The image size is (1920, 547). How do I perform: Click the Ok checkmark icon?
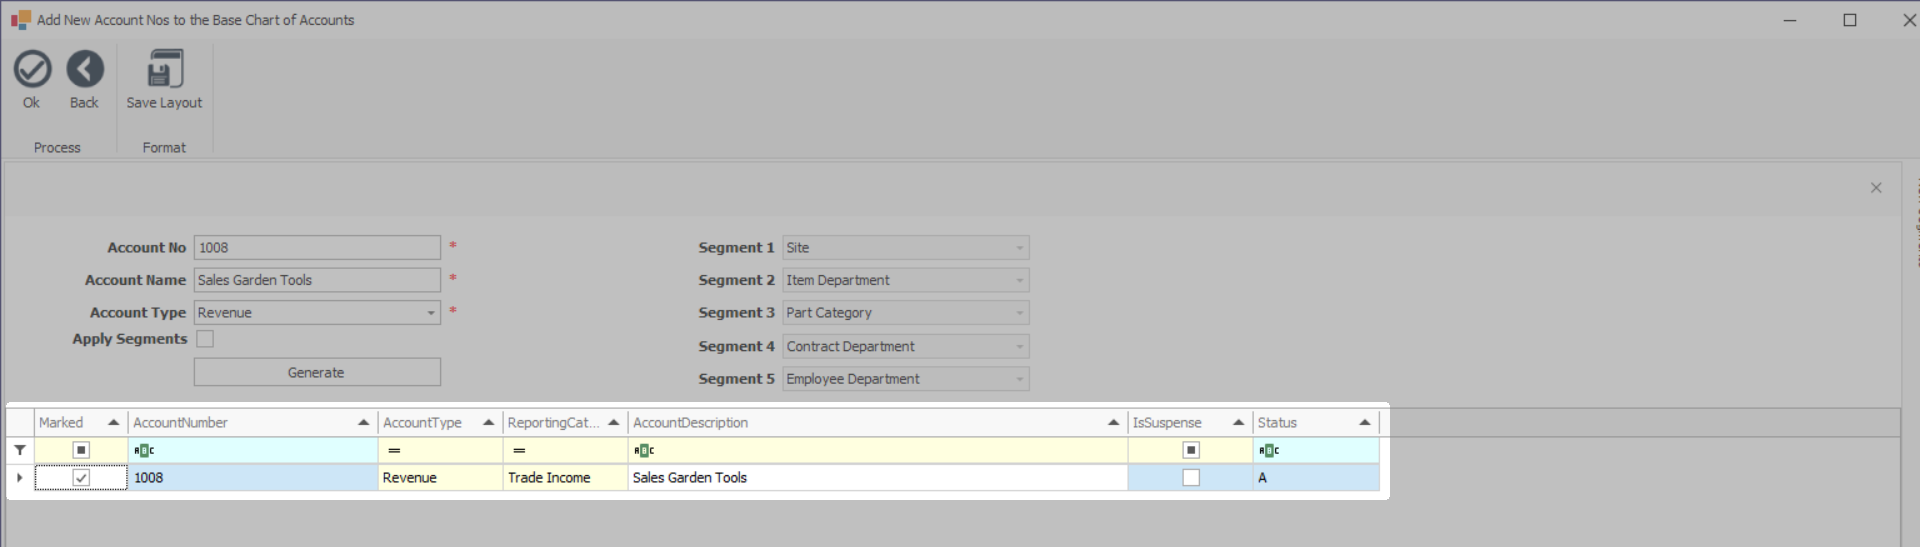click(x=32, y=70)
